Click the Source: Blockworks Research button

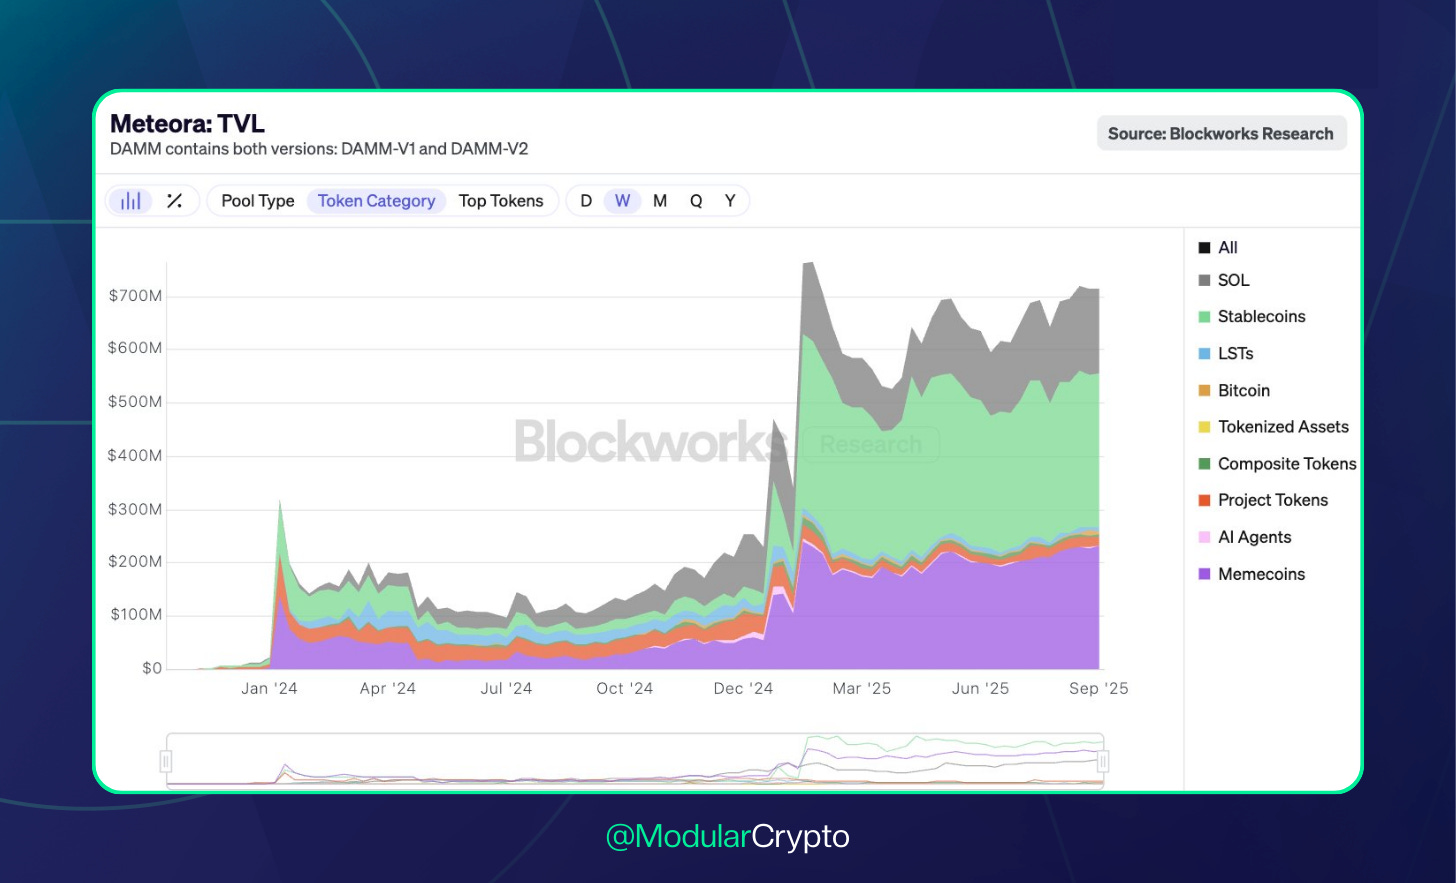pos(1221,134)
